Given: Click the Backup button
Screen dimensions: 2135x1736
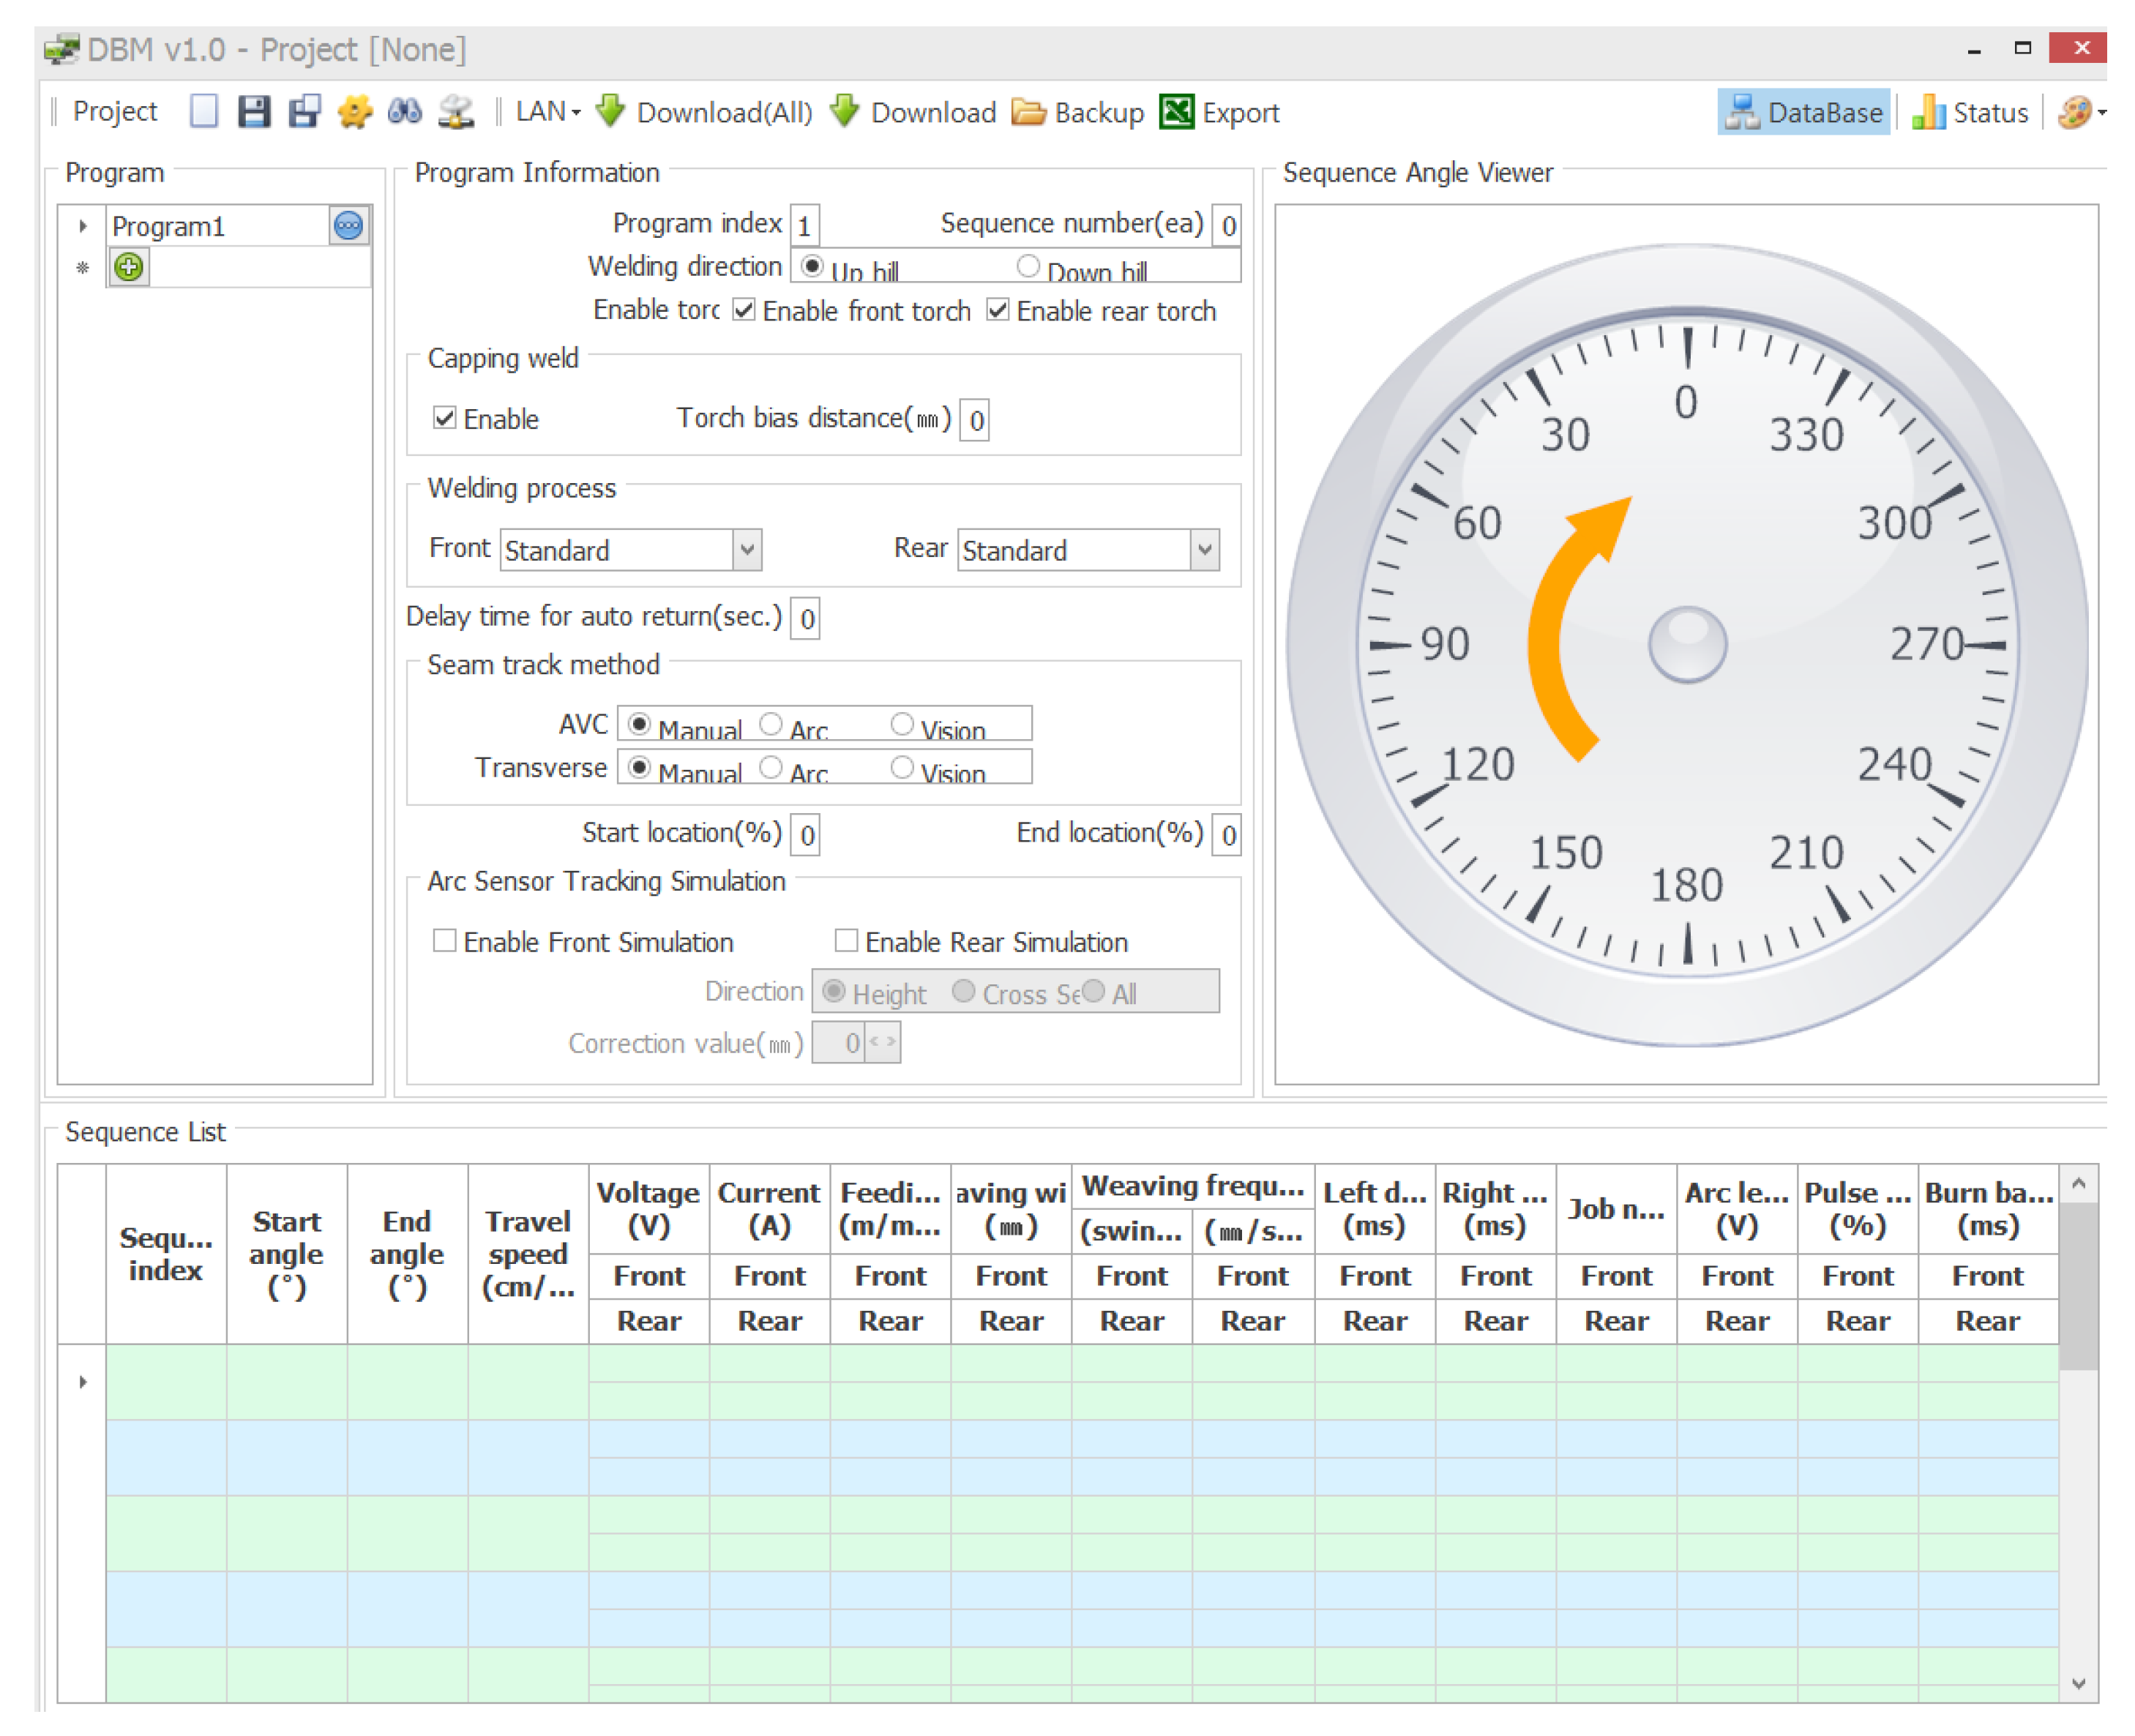Looking at the screenshot, I should point(1078,112).
